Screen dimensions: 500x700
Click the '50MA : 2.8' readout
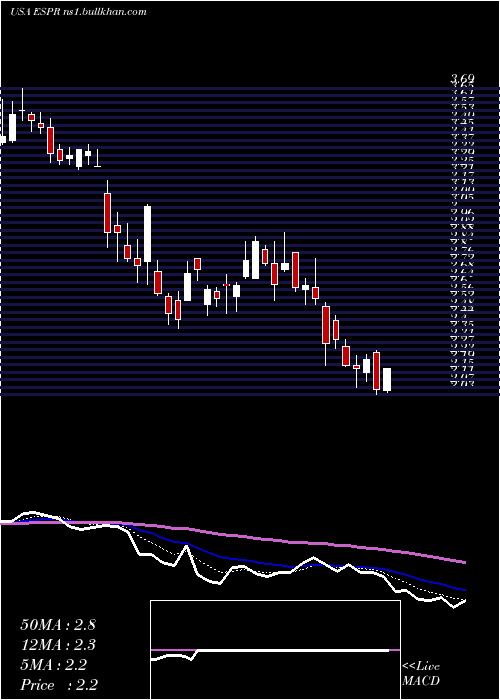tap(58, 625)
